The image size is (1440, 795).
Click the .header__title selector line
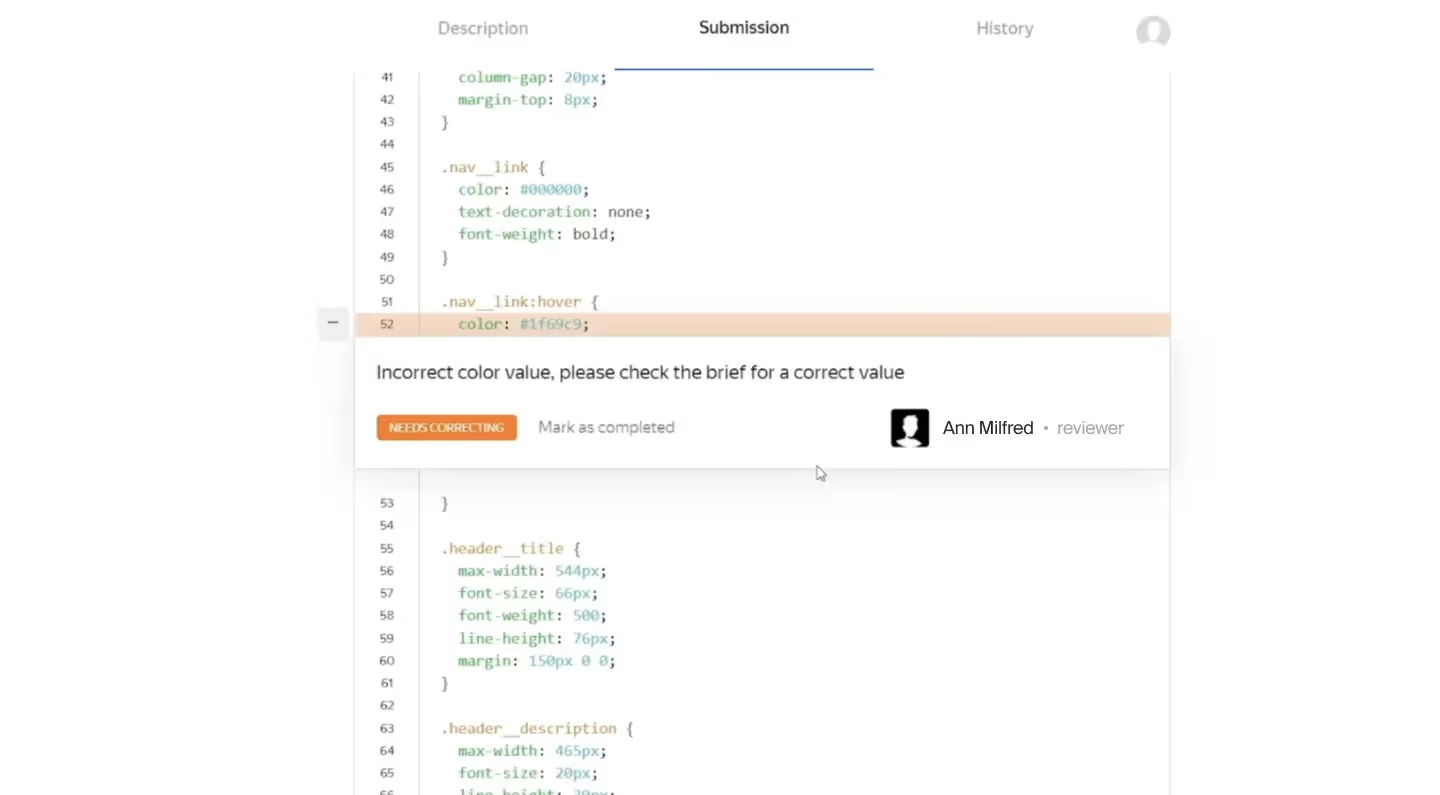pos(511,548)
